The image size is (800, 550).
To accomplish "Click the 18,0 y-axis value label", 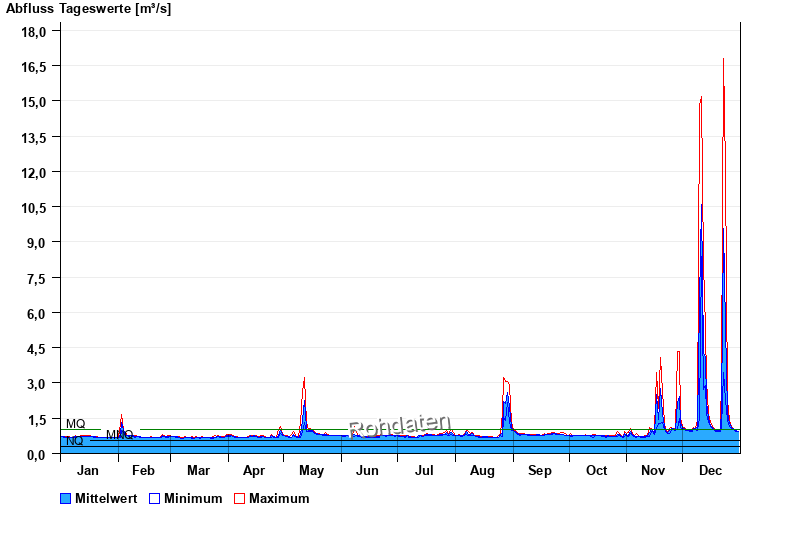I will tap(34, 31).
